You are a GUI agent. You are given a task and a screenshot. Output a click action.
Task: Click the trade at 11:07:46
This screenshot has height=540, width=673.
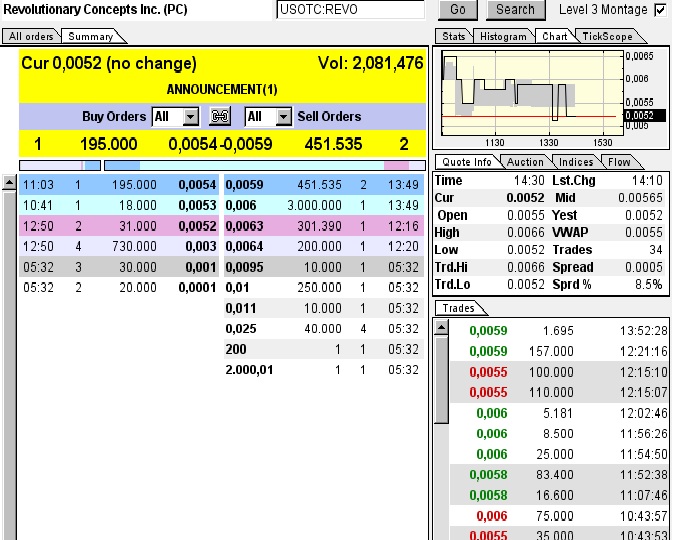pos(560,495)
